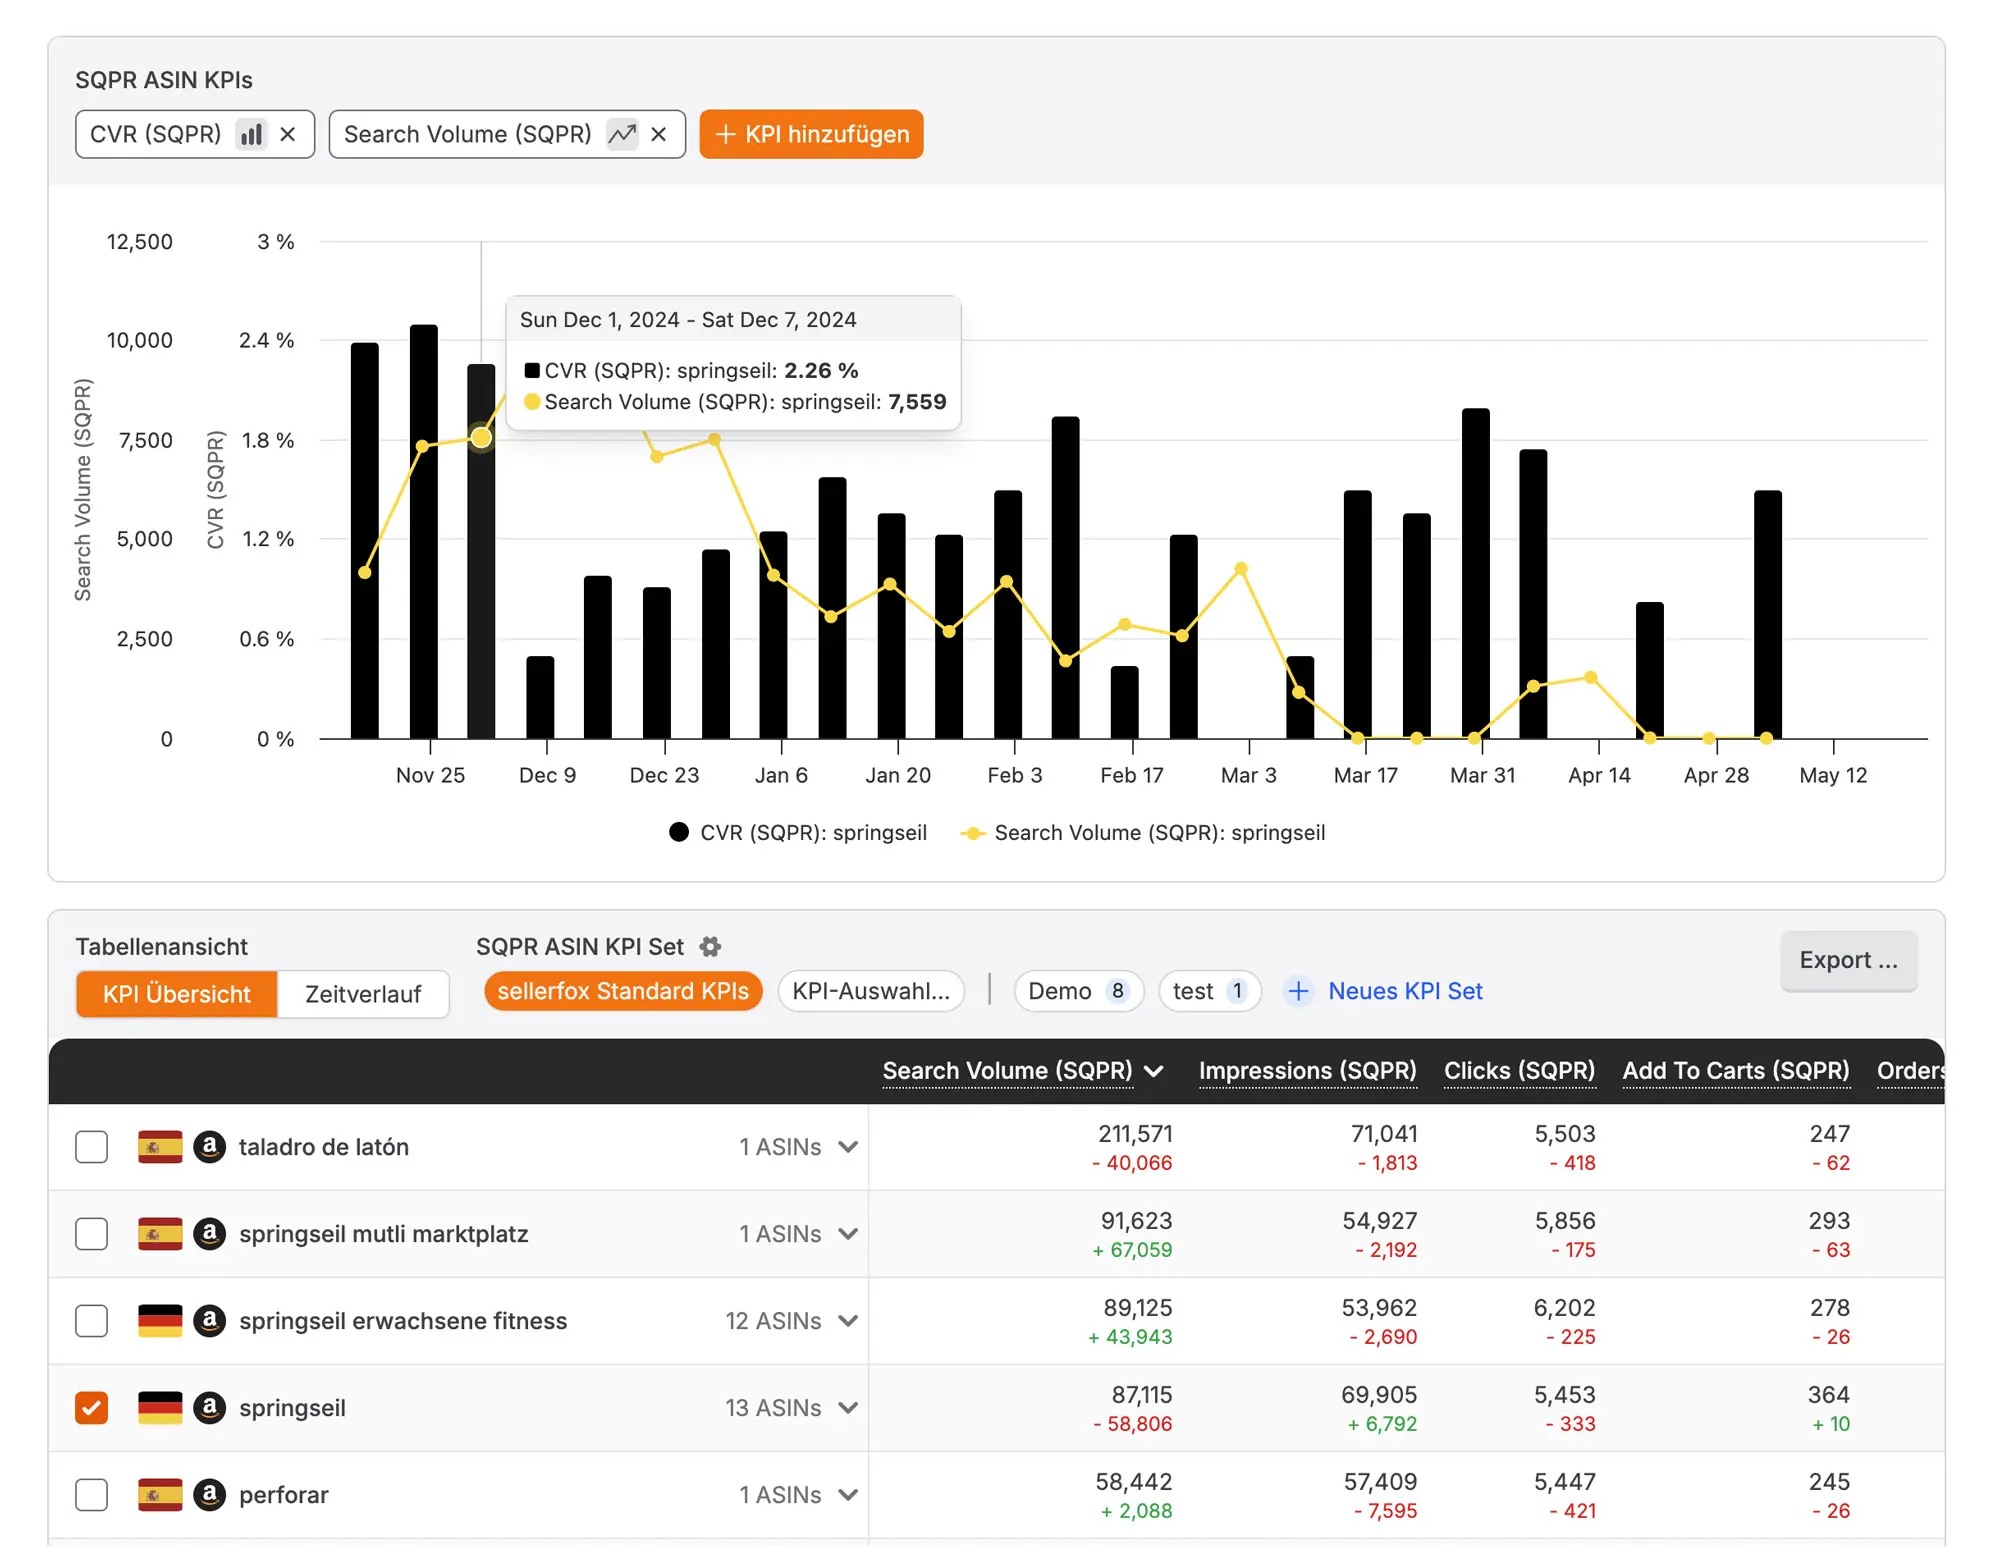Click the line-chart icon in the Search Volume chip
This screenshot has width=2000, height=1561.
pos(621,133)
